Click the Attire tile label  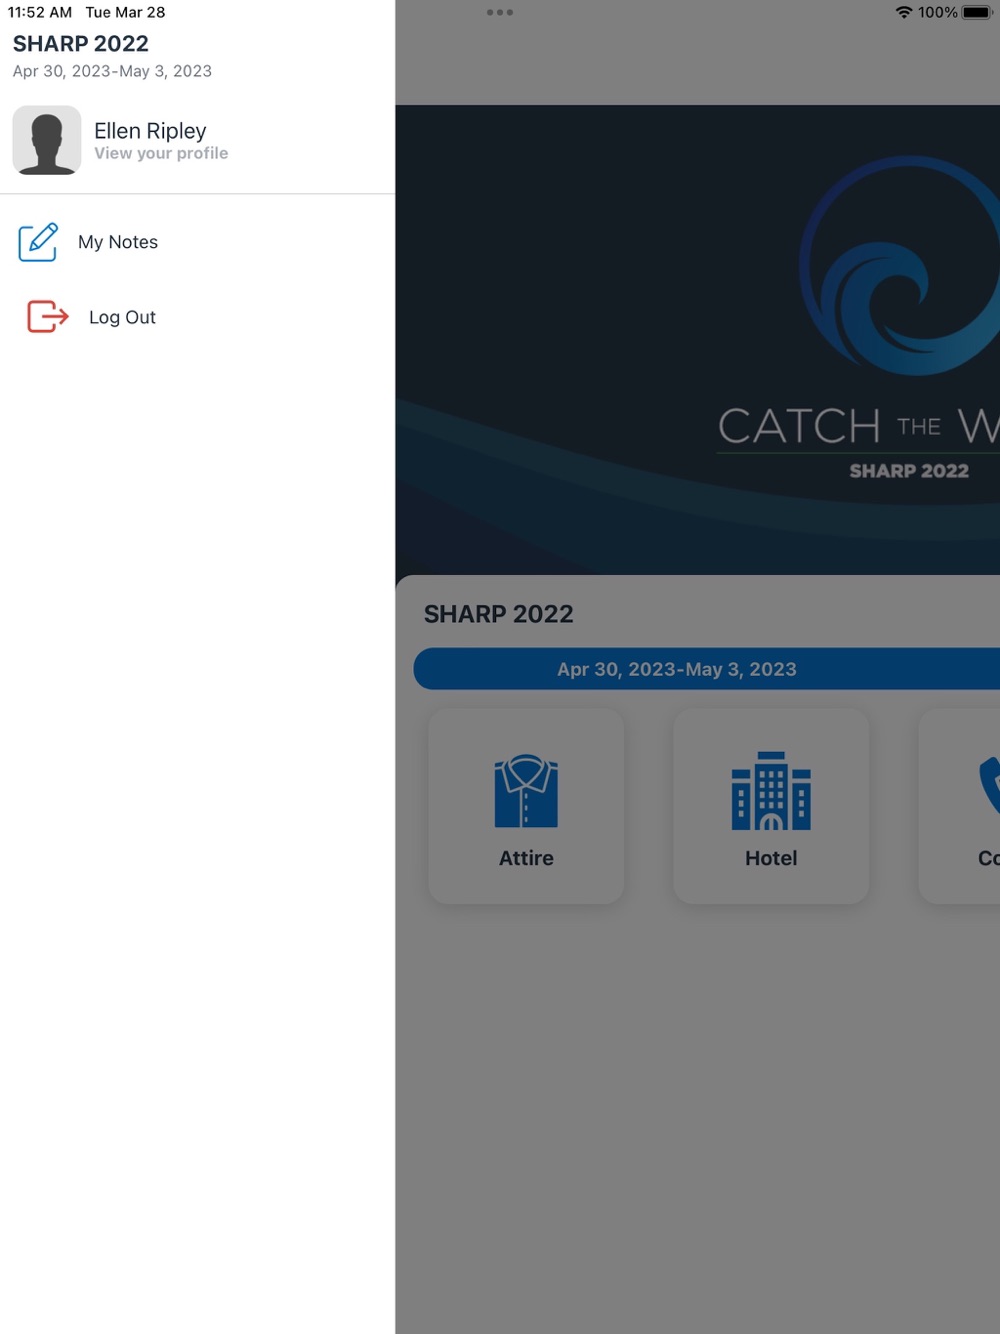pyautogui.click(x=526, y=858)
